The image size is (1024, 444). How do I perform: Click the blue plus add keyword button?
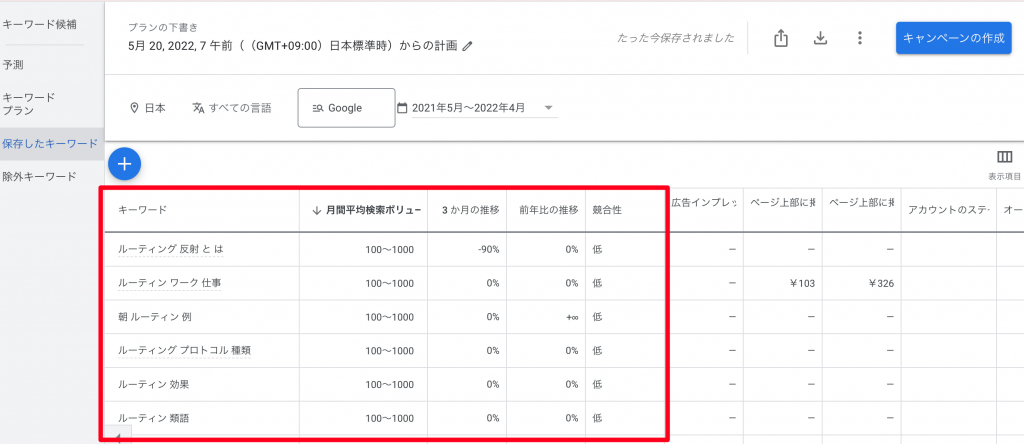124,162
